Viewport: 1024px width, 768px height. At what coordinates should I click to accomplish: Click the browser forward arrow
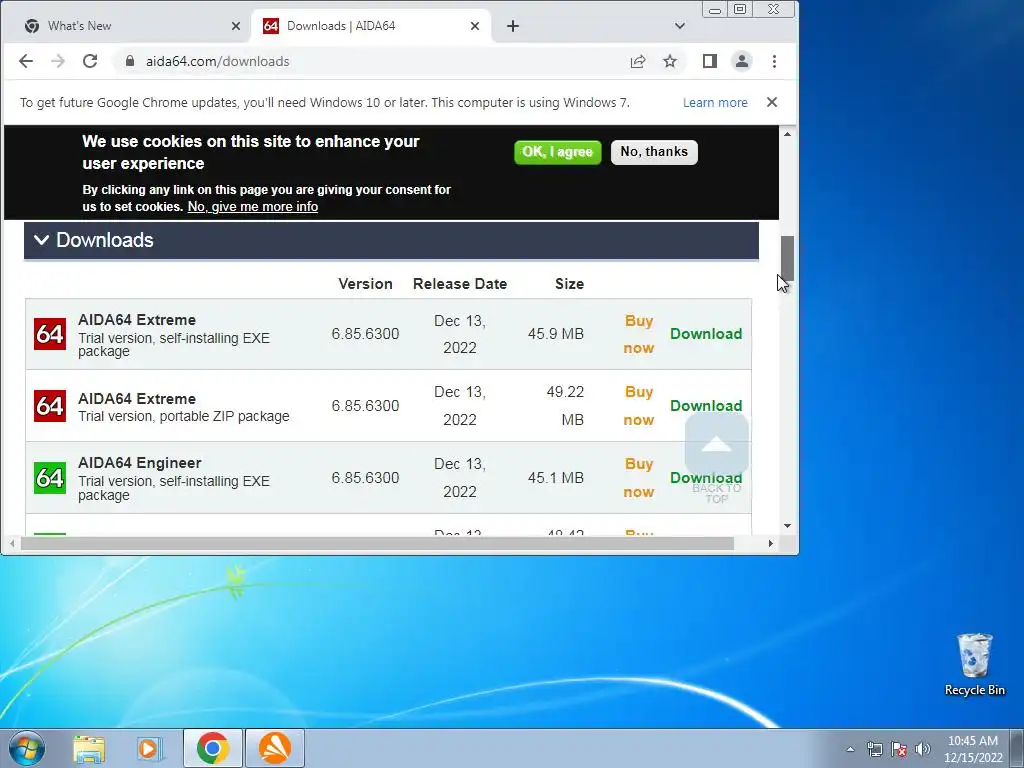[58, 61]
